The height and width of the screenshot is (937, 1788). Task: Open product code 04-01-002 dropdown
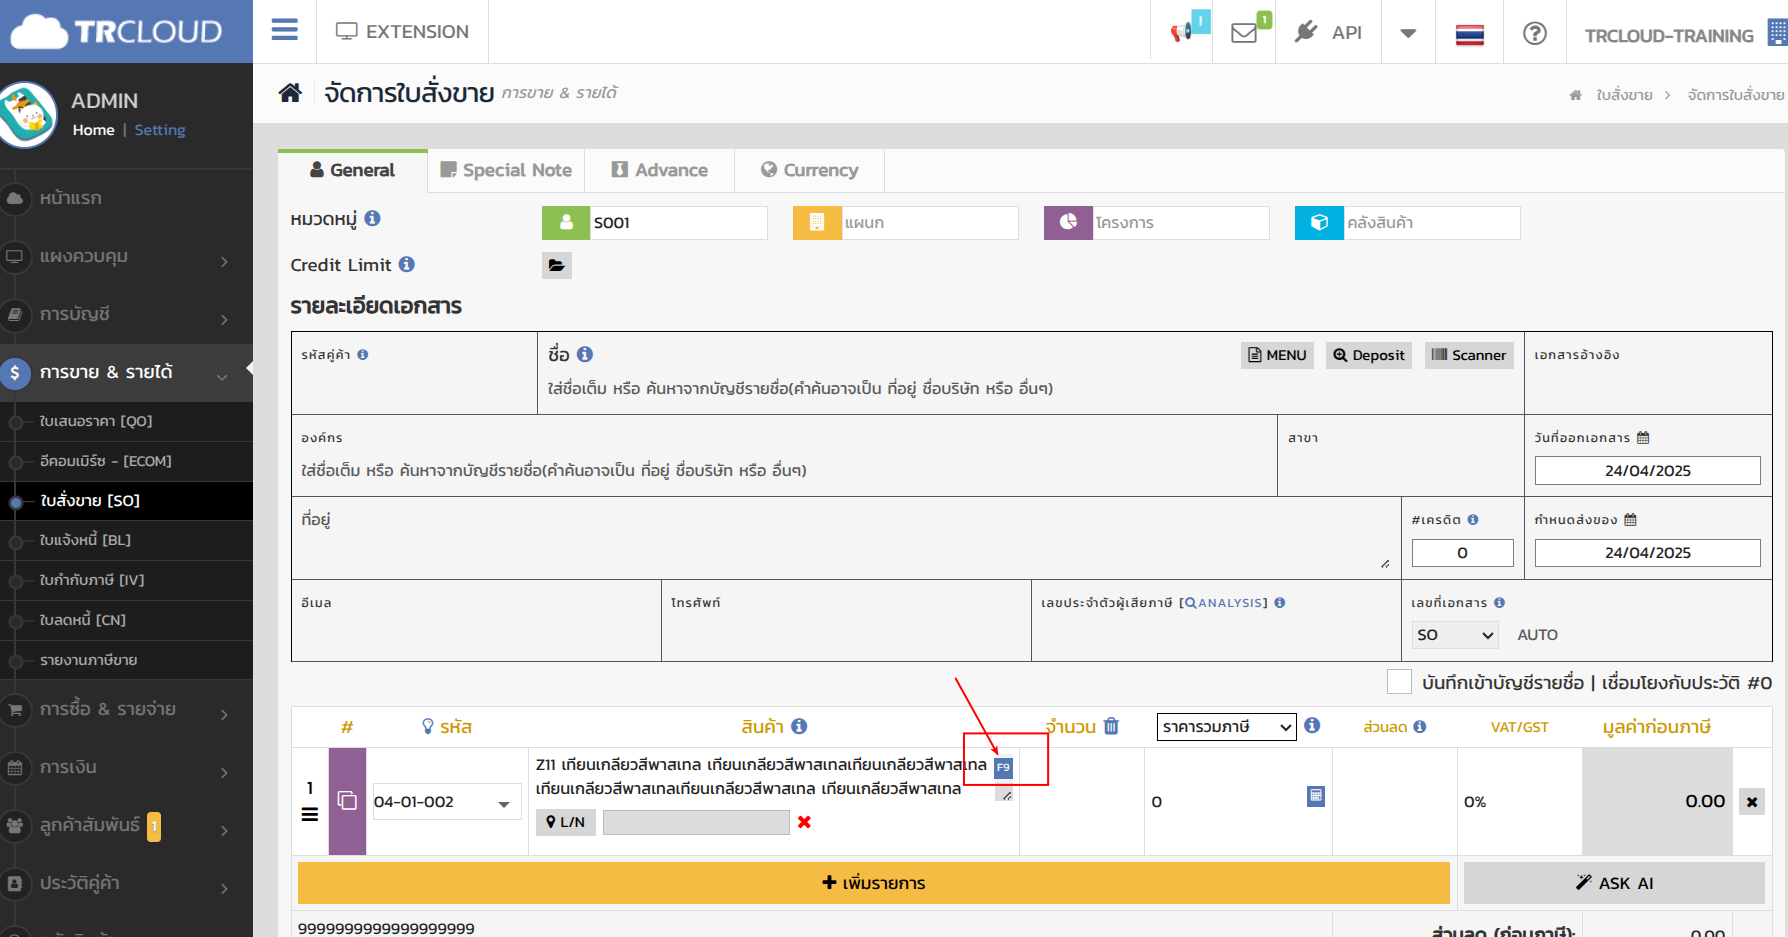(x=446, y=802)
